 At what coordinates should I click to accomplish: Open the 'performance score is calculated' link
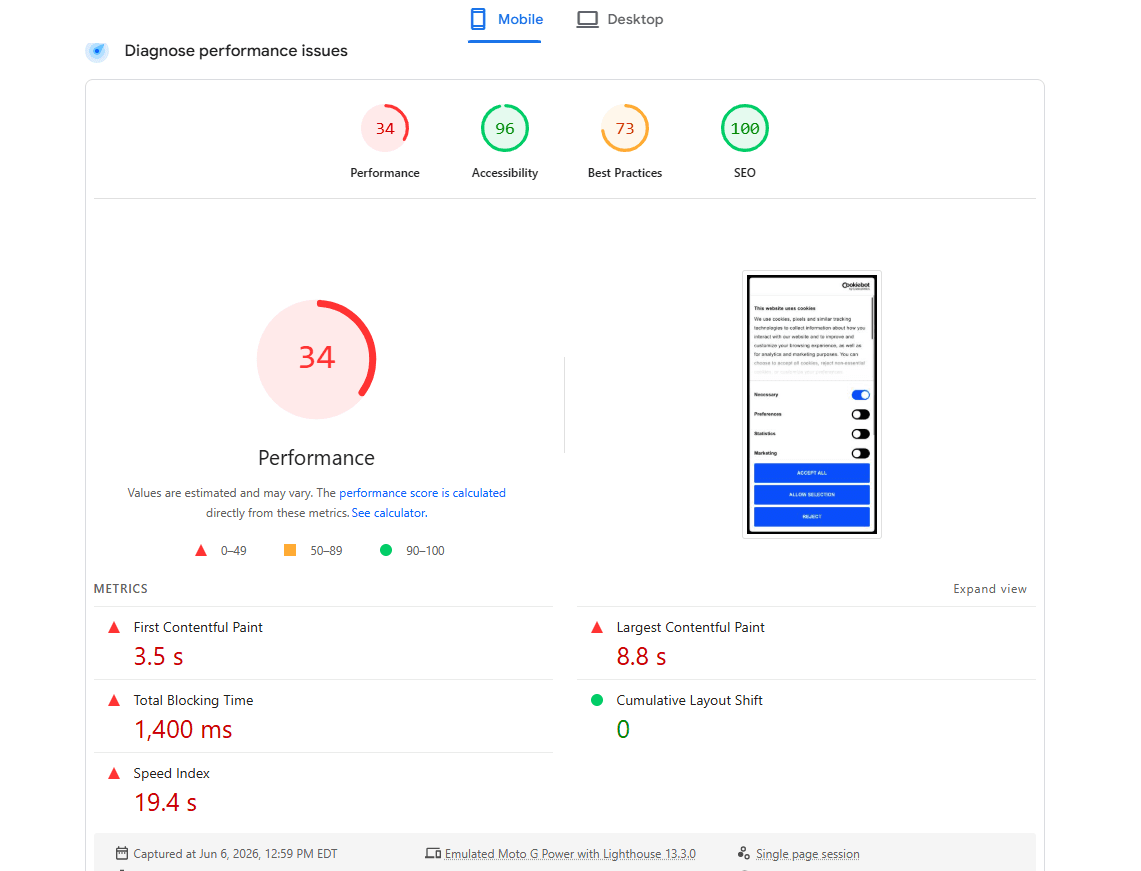pos(422,493)
